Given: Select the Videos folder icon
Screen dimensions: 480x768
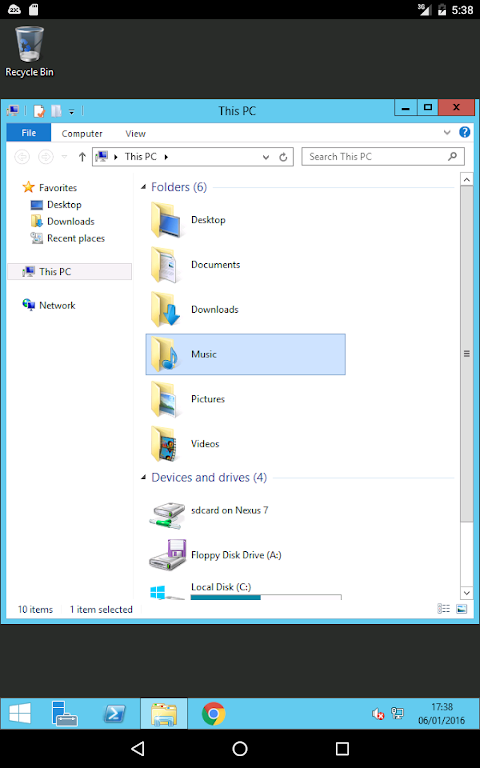Looking at the screenshot, I should point(165,444).
